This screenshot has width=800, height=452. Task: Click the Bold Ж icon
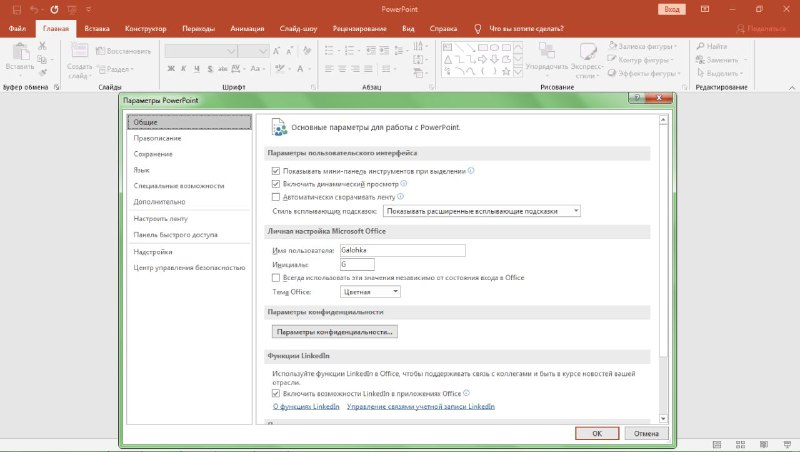coord(171,68)
